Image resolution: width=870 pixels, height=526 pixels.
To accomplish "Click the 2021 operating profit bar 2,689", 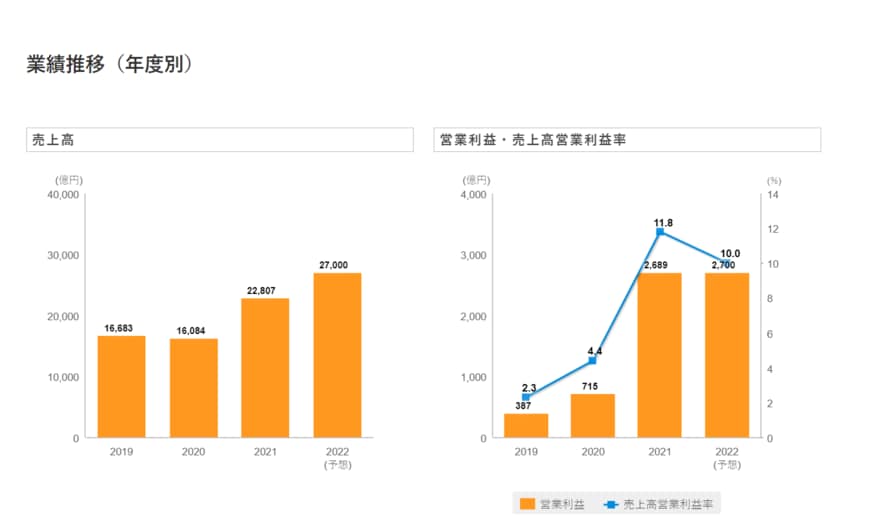I will [x=659, y=355].
